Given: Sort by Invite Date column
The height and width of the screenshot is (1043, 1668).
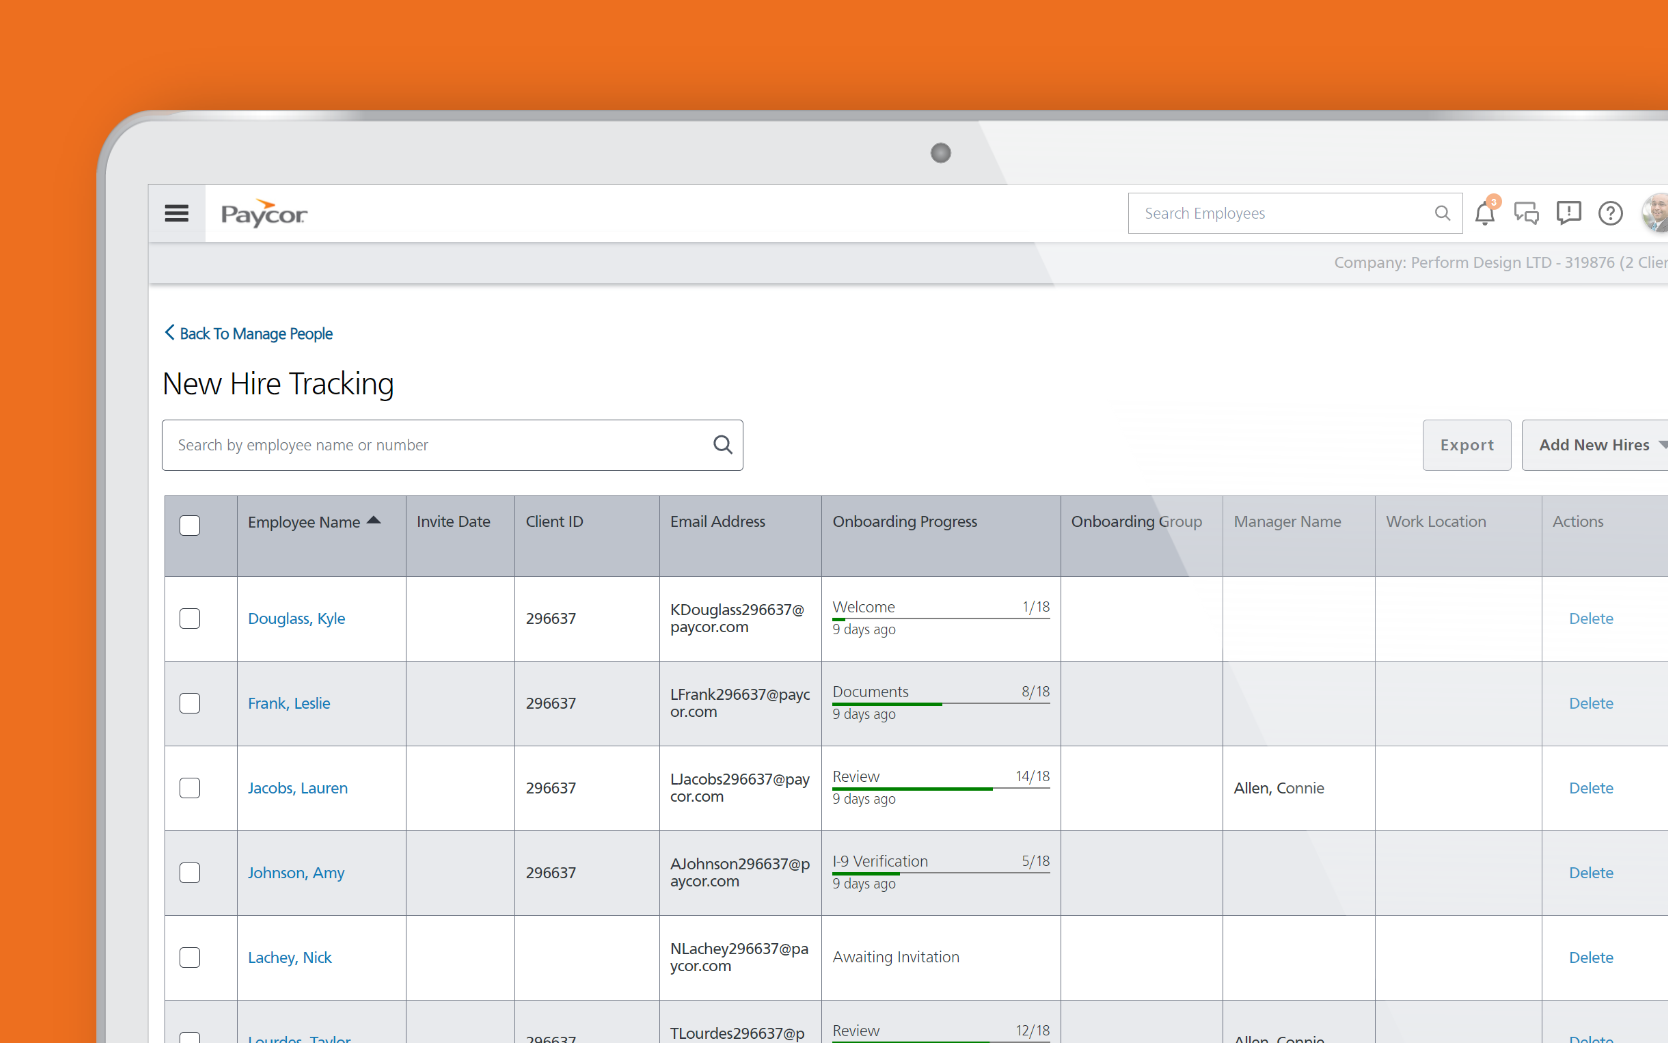Looking at the screenshot, I should click(x=453, y=522).
